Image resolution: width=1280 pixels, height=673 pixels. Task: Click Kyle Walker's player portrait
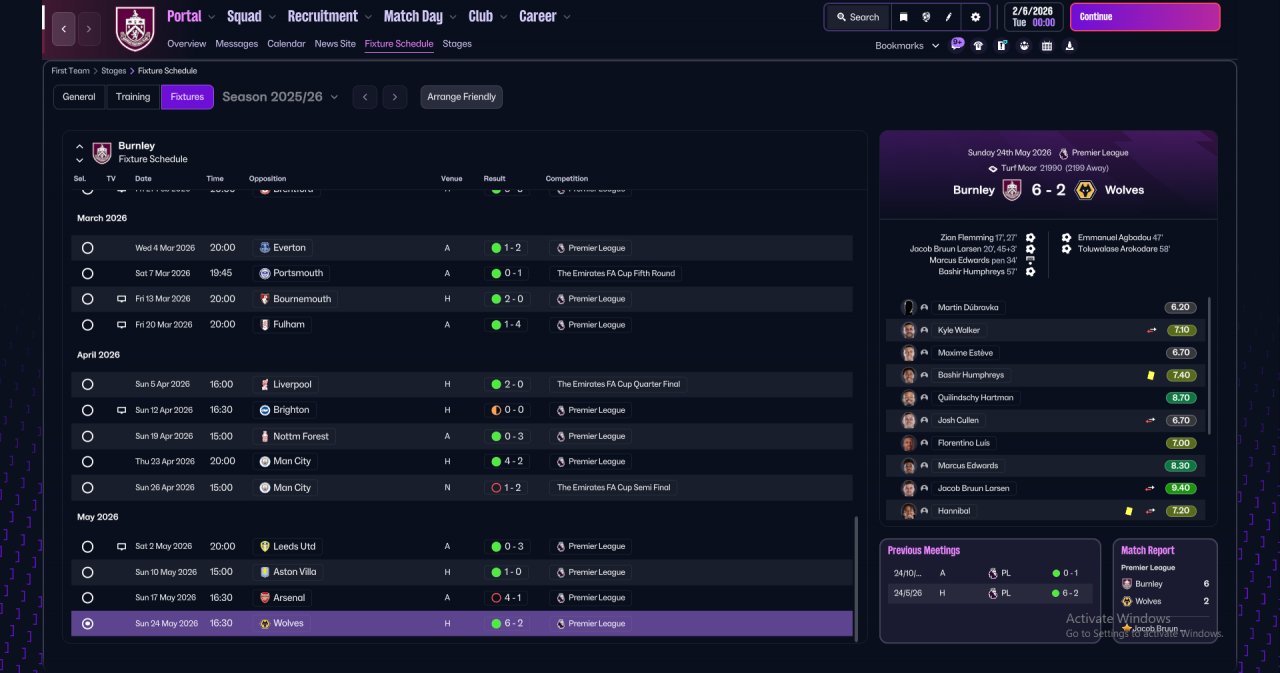(909, 330)
